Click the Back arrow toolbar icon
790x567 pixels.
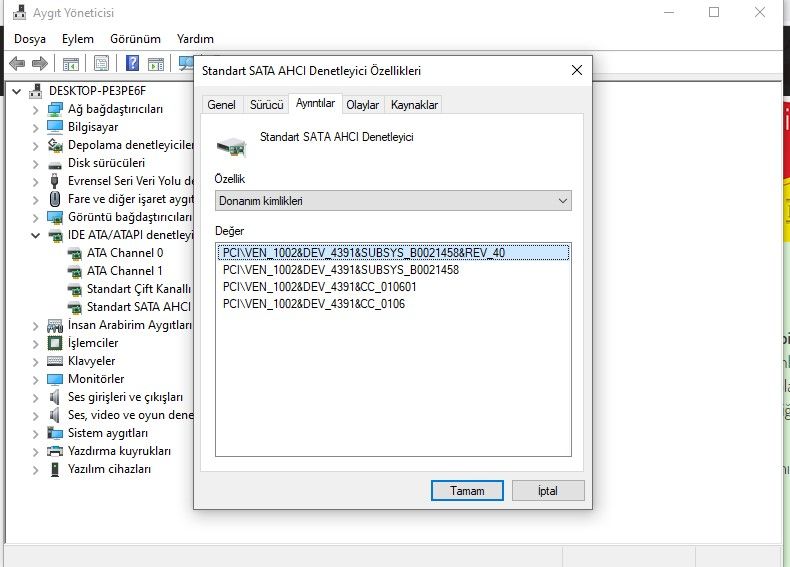pos(17,64)
